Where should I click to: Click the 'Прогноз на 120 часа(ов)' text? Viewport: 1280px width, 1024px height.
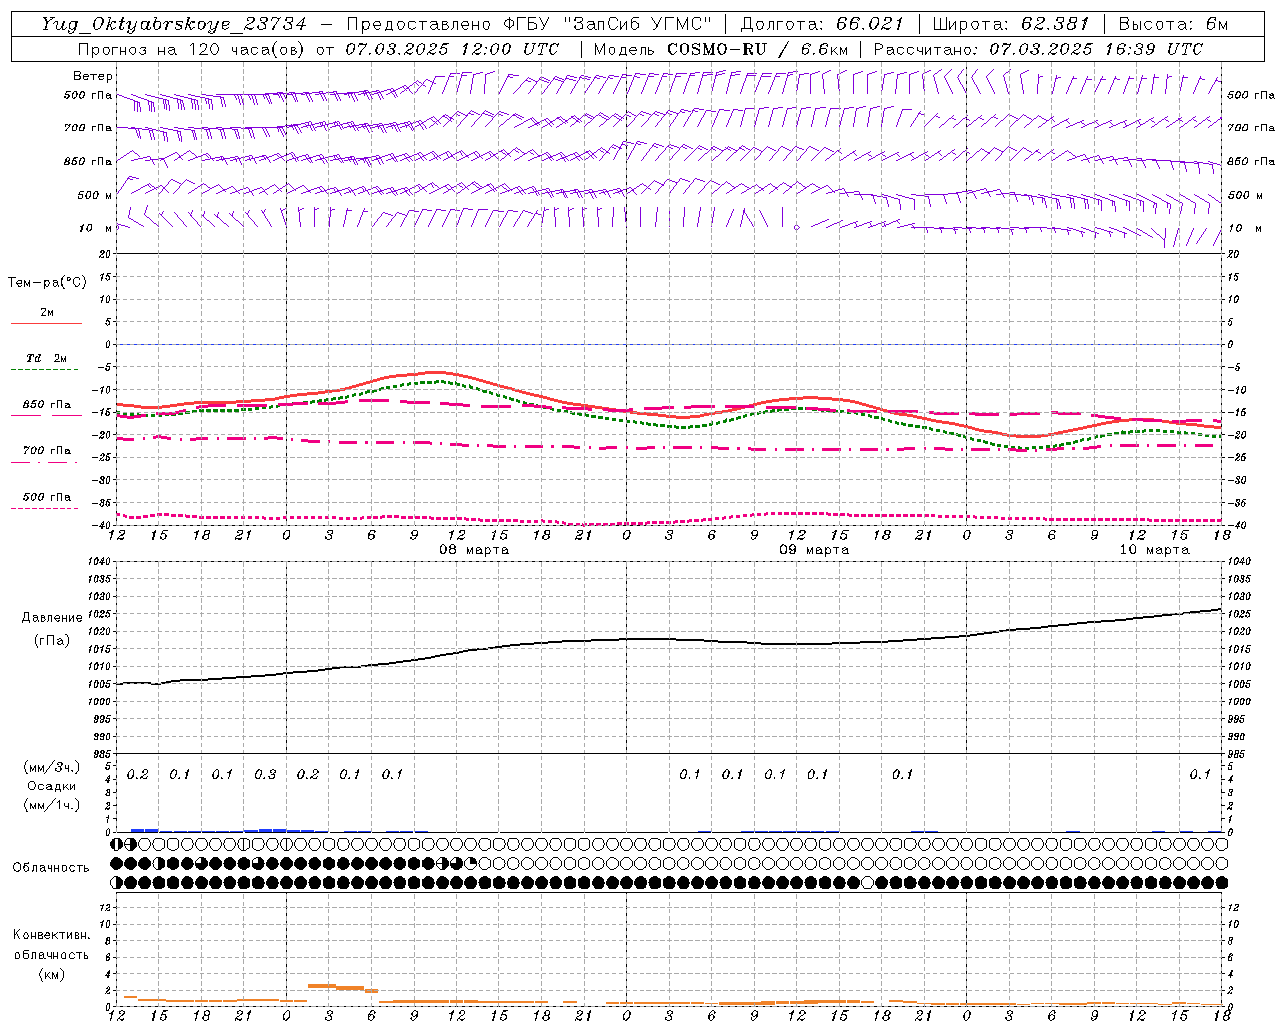[x=191, y=49]
